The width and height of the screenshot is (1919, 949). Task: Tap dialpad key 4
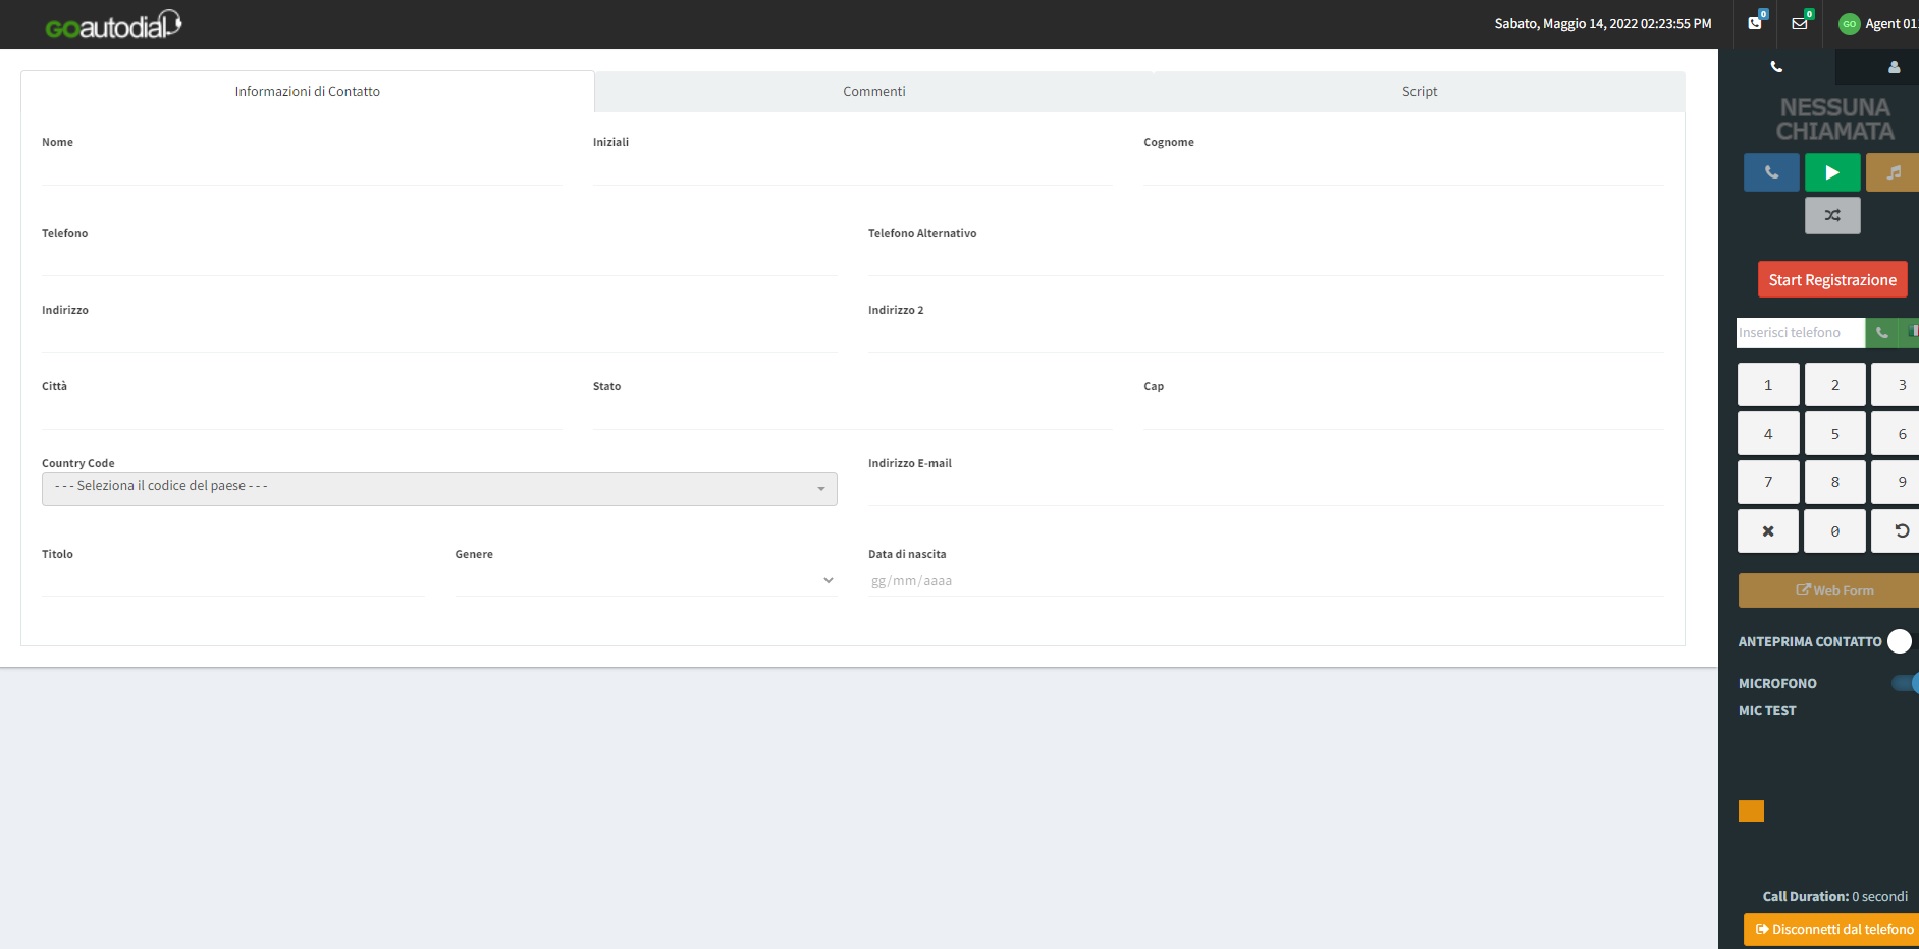tap(1768, 434)
